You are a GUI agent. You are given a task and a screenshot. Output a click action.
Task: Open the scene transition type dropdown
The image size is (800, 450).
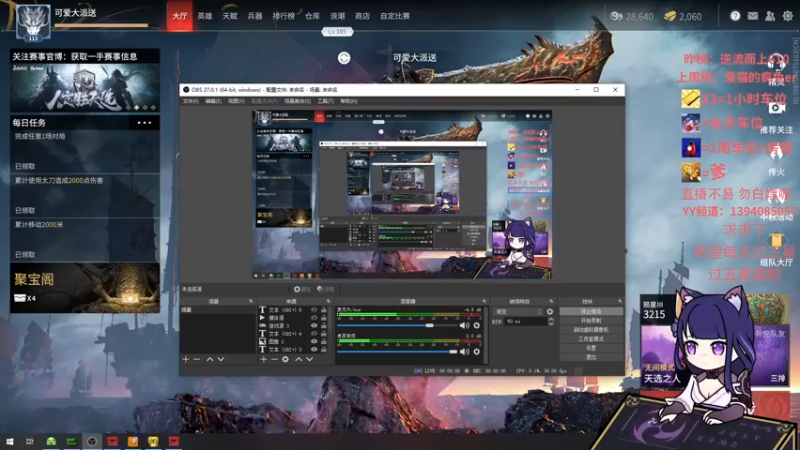(518, 311)
